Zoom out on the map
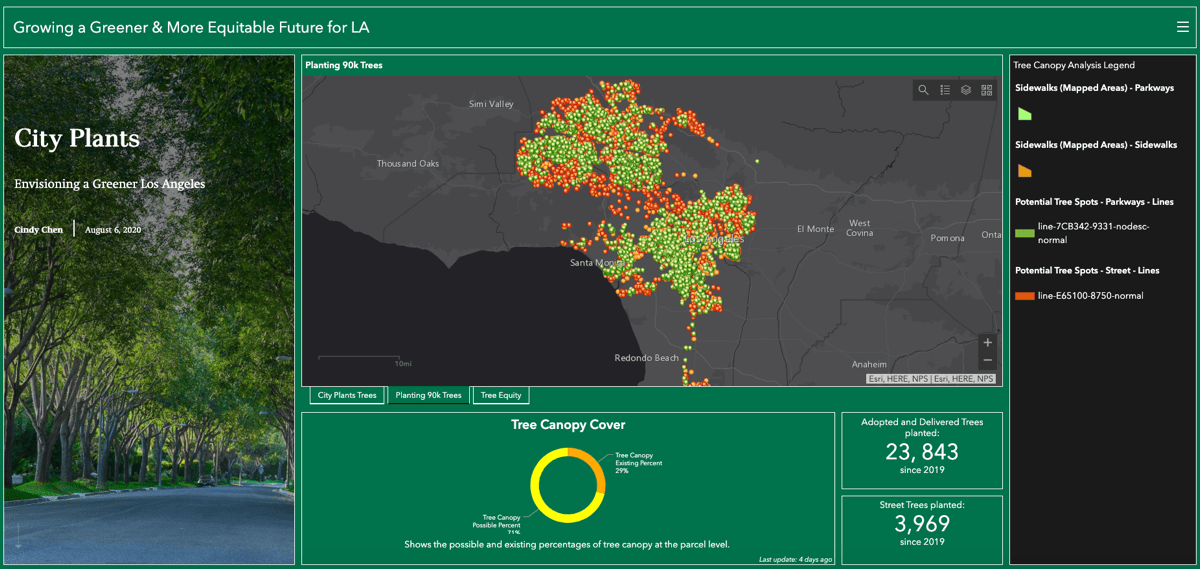The height and width of the screenshot is (569, 1200). coord(987,360)
